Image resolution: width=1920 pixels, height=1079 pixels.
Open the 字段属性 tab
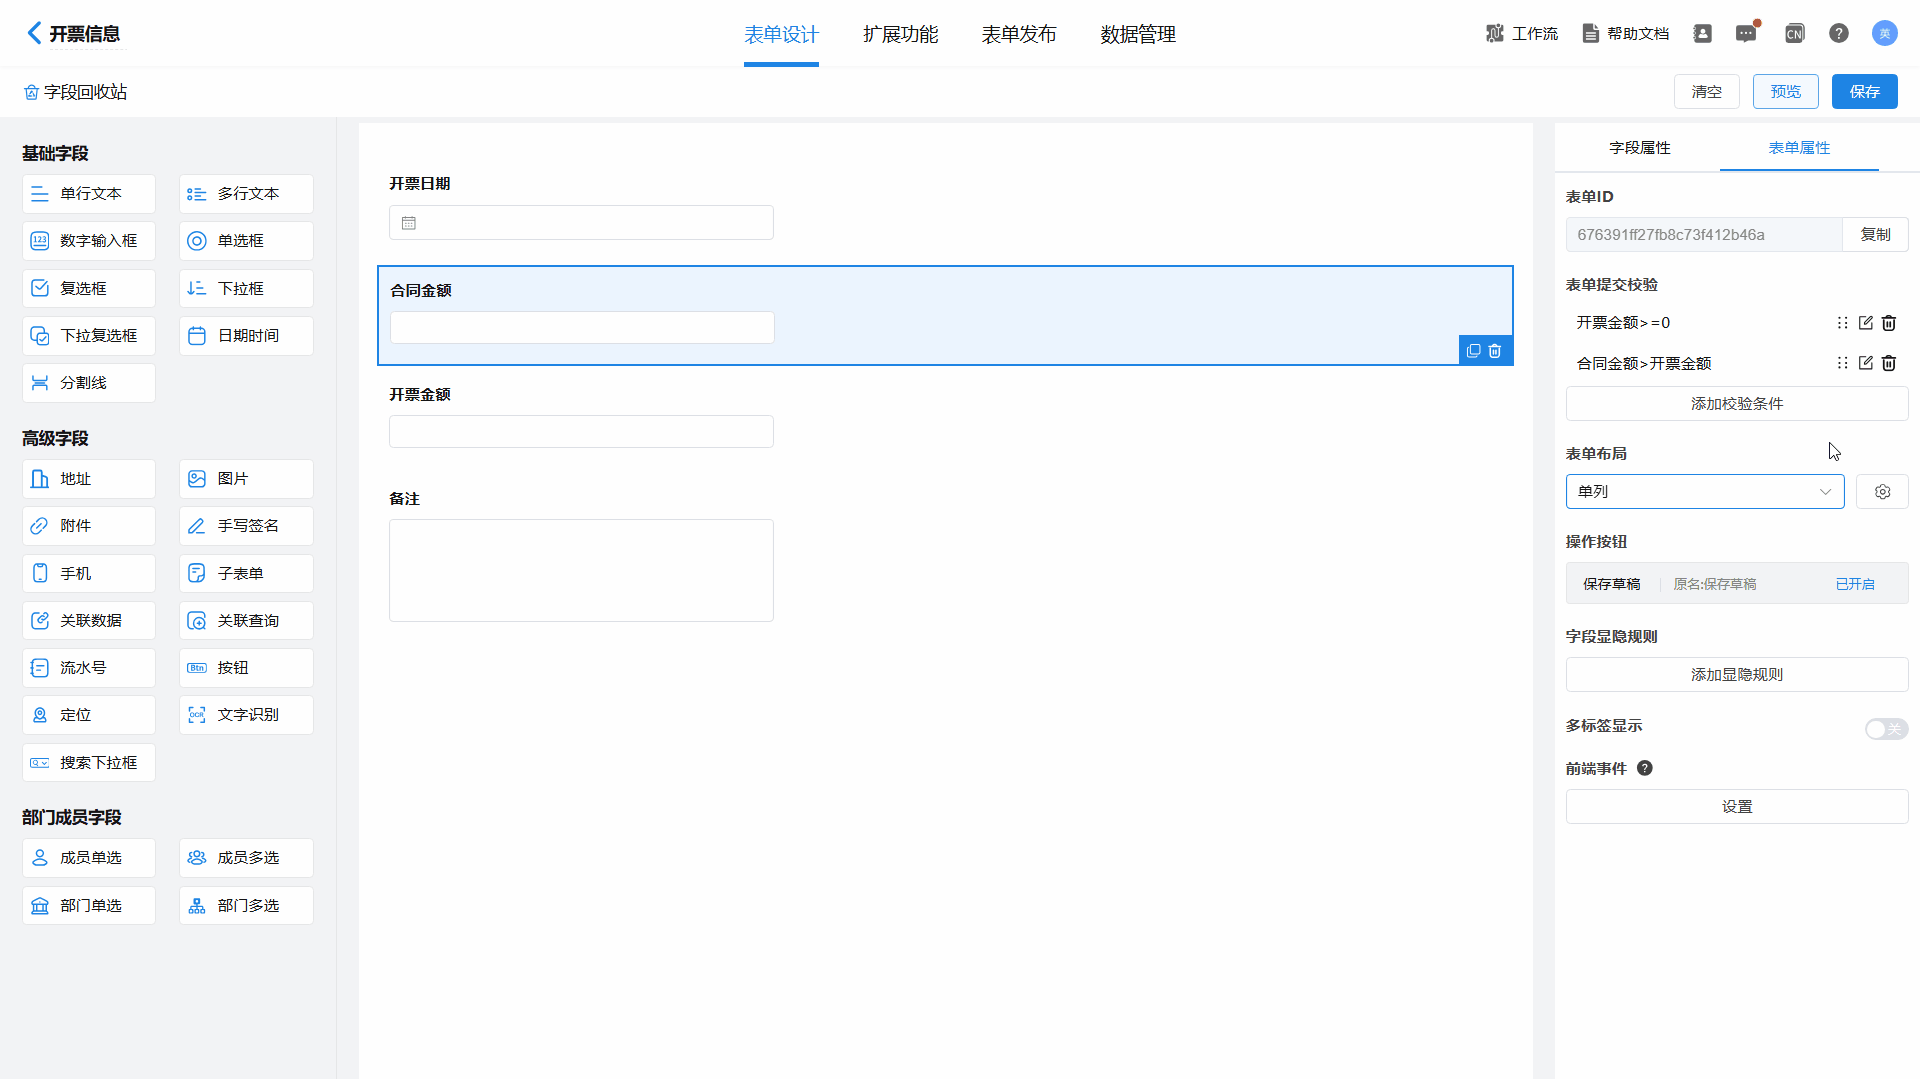point(1639,148)
